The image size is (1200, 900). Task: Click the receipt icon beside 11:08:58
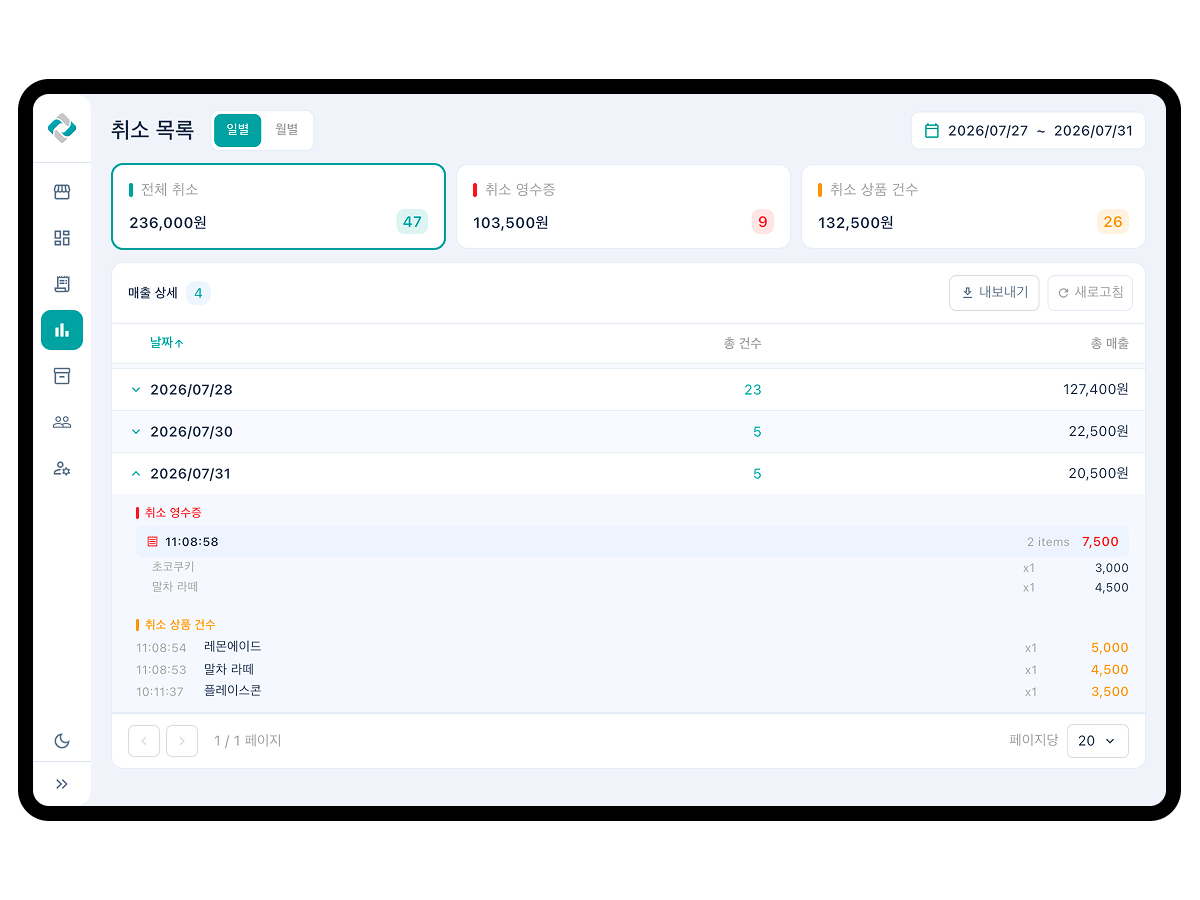[152, 542]
